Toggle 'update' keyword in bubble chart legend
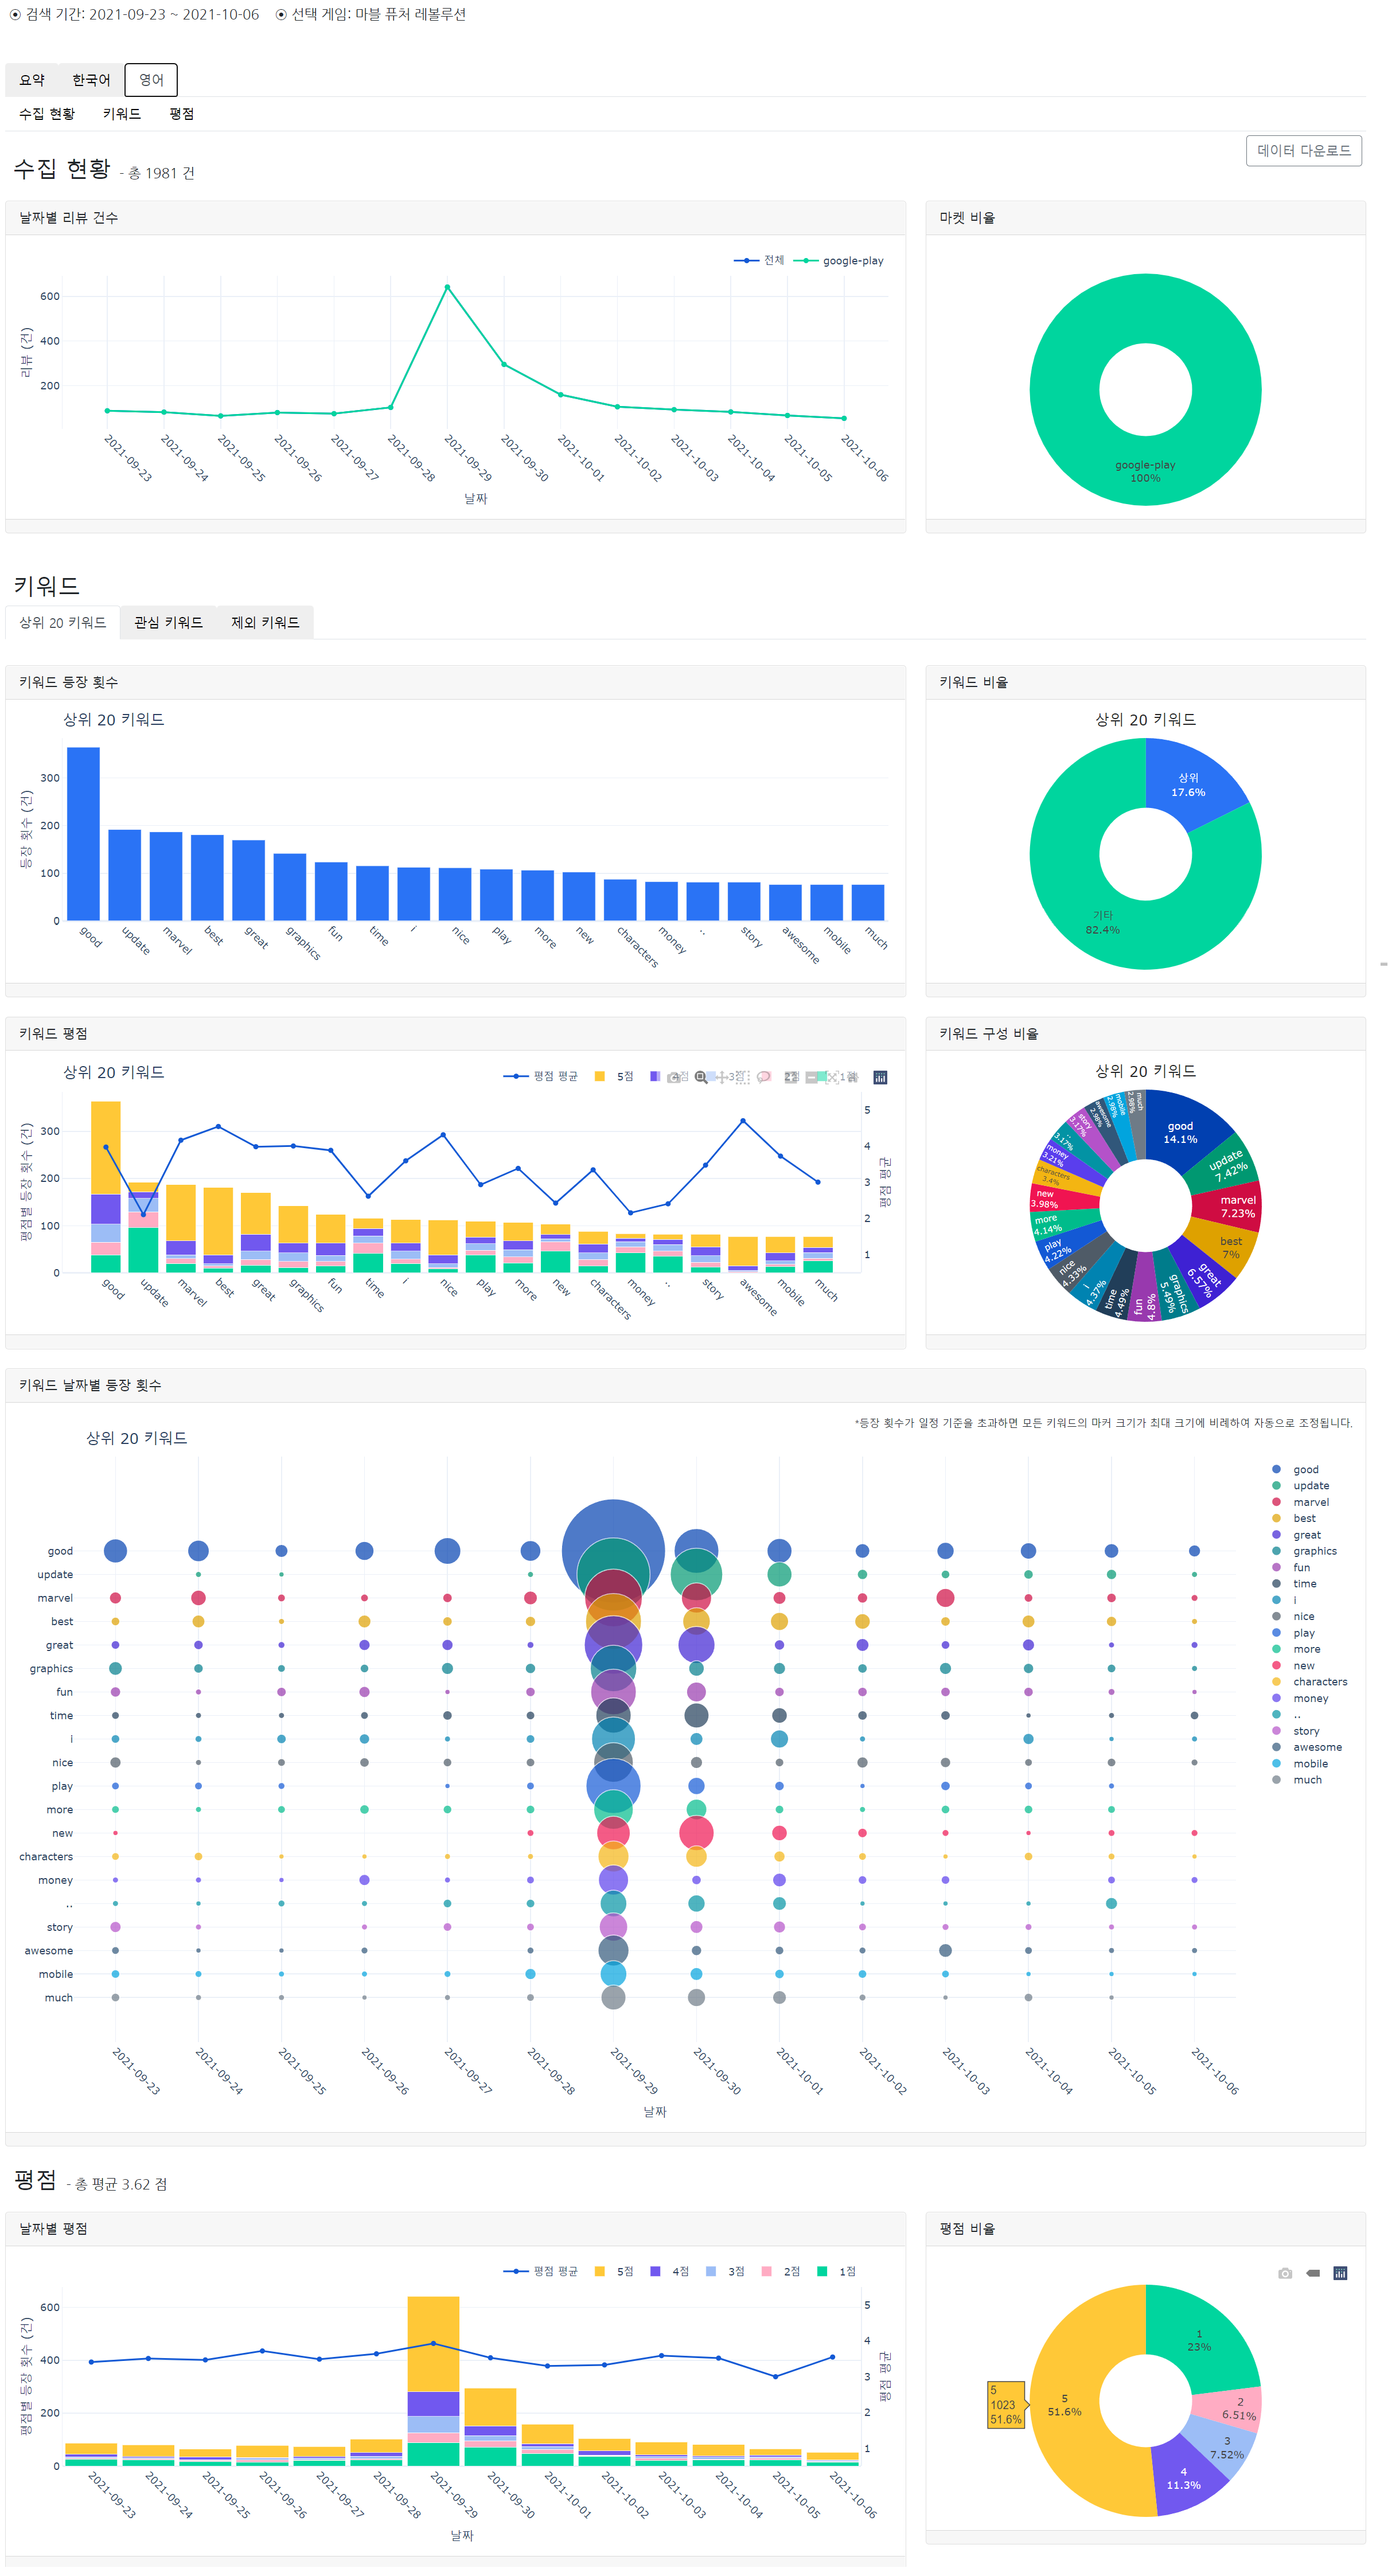The image size is (1388, 2576). (x=1310, y=1486)
